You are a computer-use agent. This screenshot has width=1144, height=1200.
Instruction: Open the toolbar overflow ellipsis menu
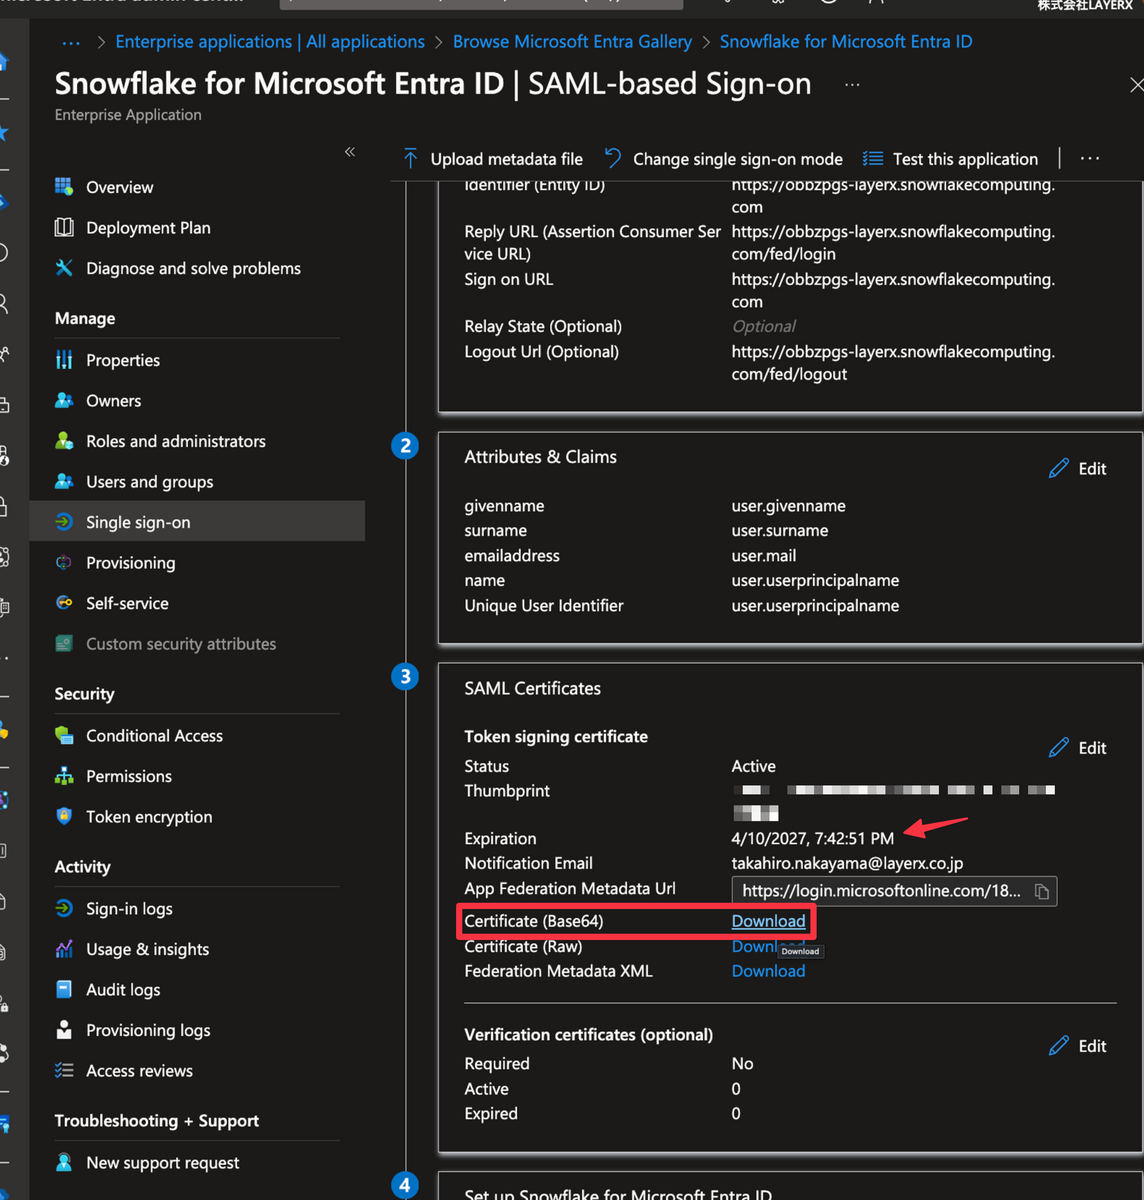click(x=1090, y=158)
